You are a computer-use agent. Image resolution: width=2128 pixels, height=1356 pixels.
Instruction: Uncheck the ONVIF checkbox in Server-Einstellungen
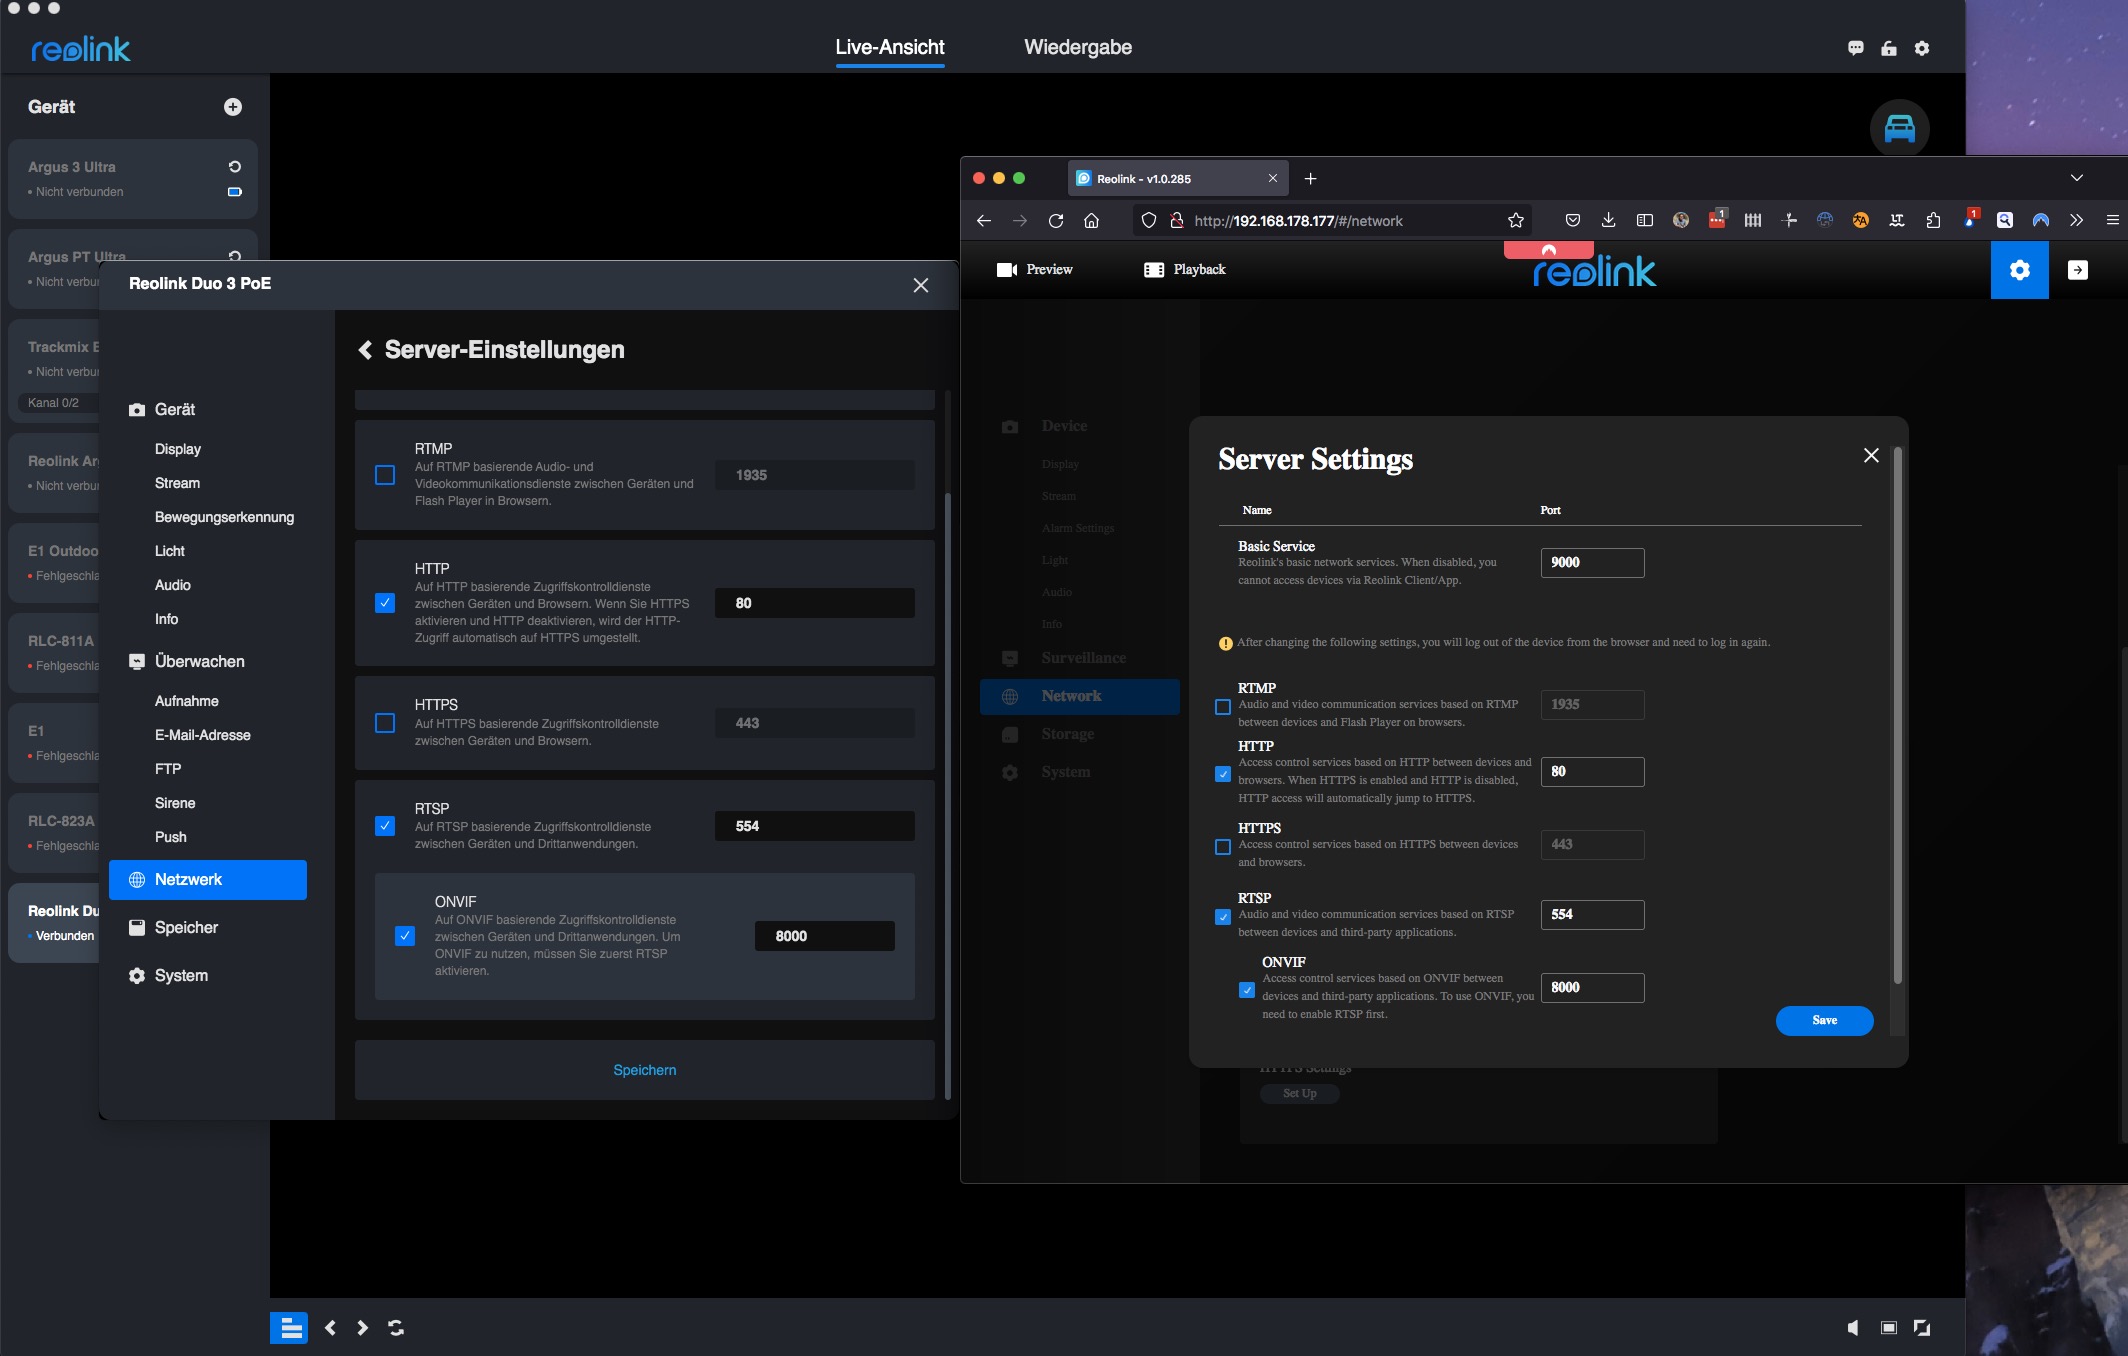pos(405,936)
